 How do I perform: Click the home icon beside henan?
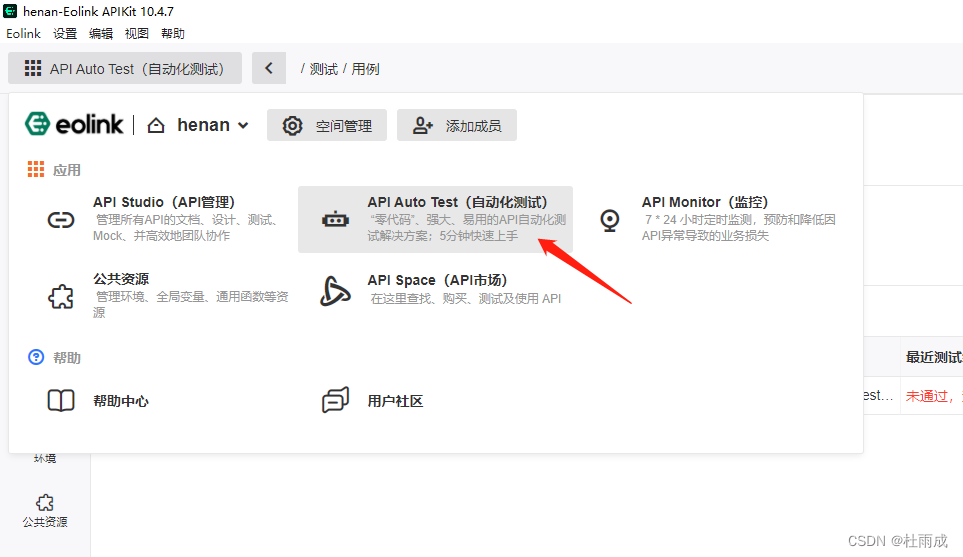[x=156, y=125]
